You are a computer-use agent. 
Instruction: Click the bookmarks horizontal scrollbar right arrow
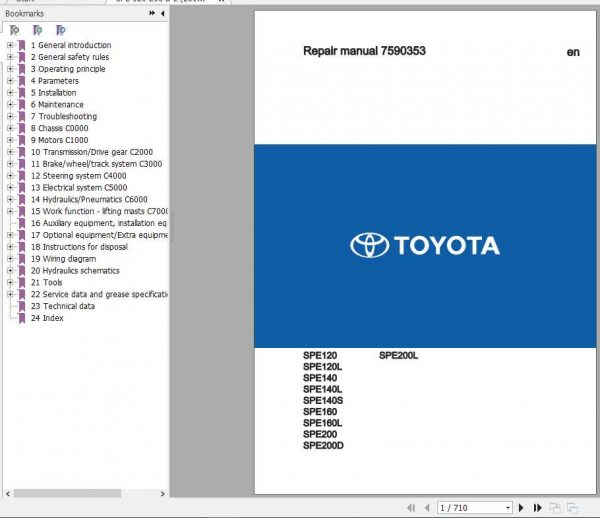pos(163,494)
